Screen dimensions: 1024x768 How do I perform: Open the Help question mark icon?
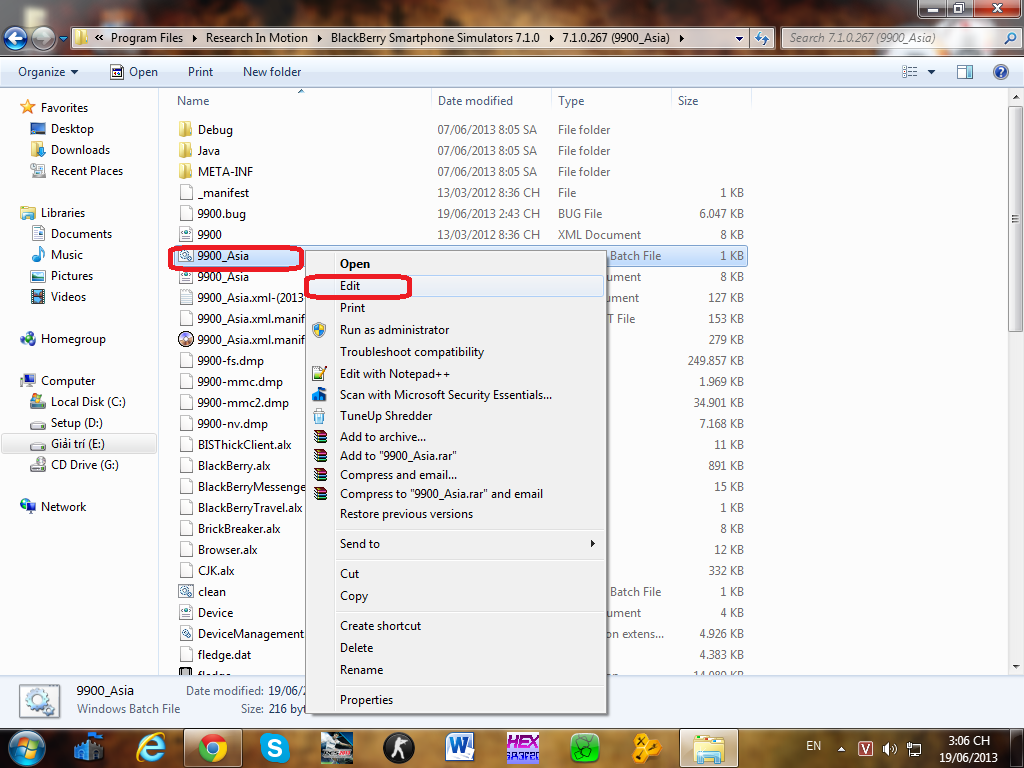click(x=1000, y=72)
